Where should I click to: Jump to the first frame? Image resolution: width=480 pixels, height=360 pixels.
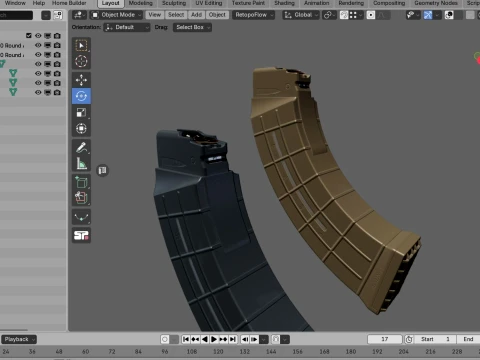click(x=186, y=339)
